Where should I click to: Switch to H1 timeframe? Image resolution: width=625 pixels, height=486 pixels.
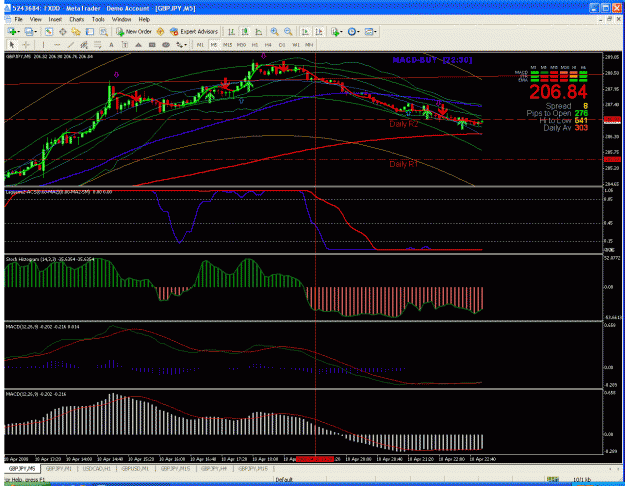(255, 45)
